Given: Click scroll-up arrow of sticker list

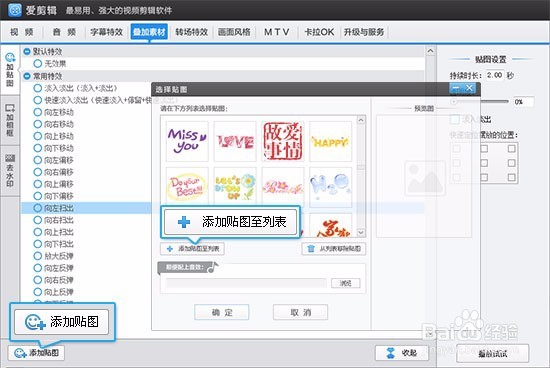Looking at the screenshot, I should coord(361,120).
